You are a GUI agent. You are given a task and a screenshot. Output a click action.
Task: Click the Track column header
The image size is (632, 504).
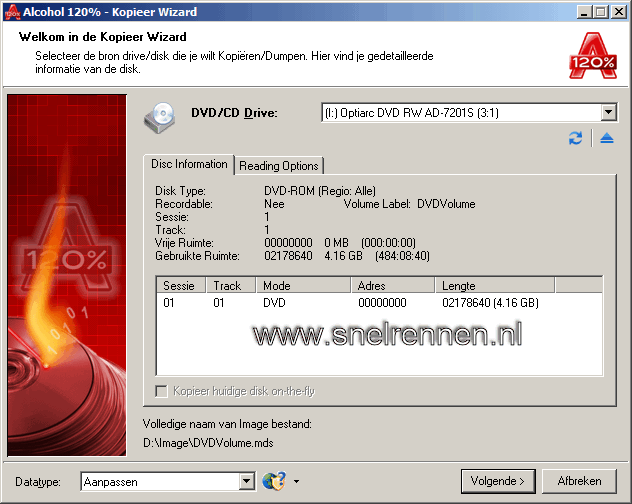click(x=231, y=285)
